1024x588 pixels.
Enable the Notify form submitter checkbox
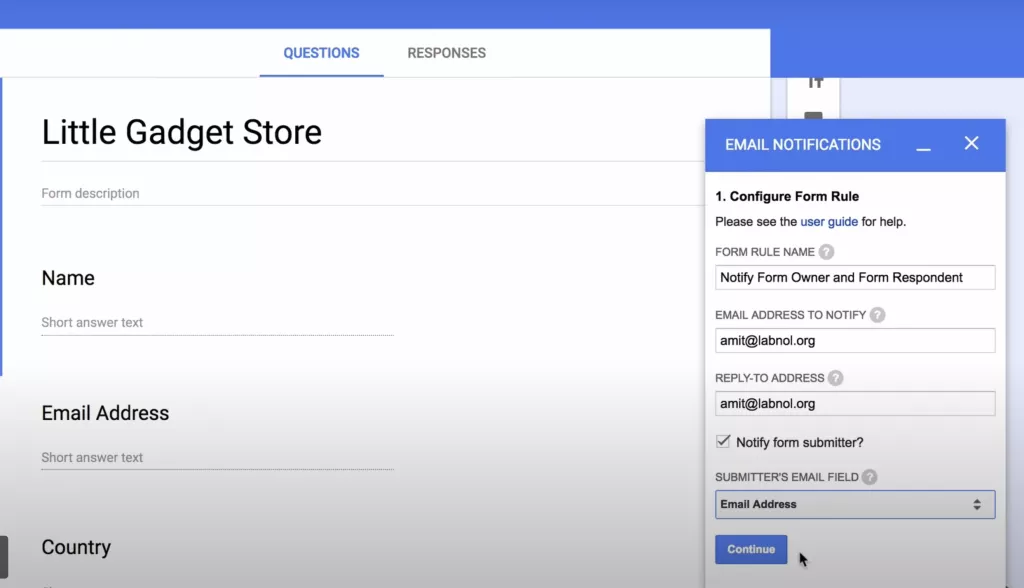pyautogui.click(x=722, y=441)
